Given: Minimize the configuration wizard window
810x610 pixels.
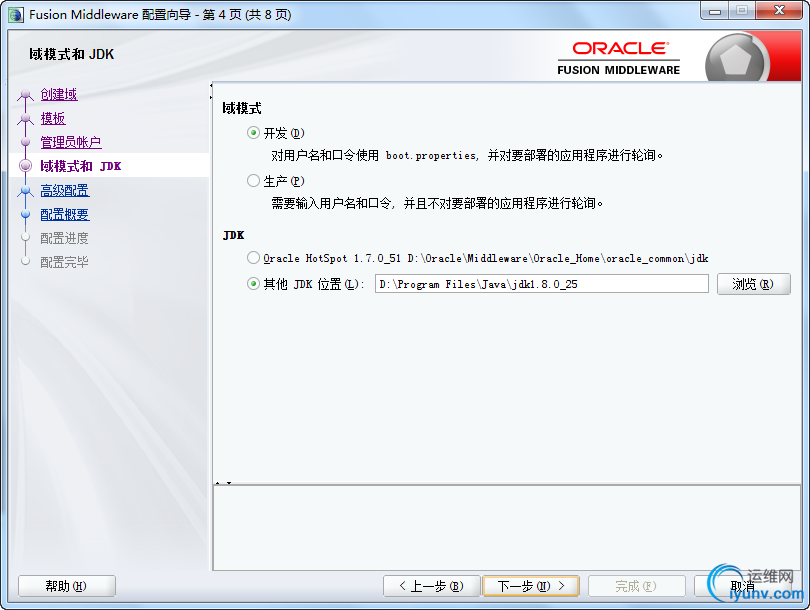Looking at the screenshot, I should pyautogui.click(x=715, y=11).
